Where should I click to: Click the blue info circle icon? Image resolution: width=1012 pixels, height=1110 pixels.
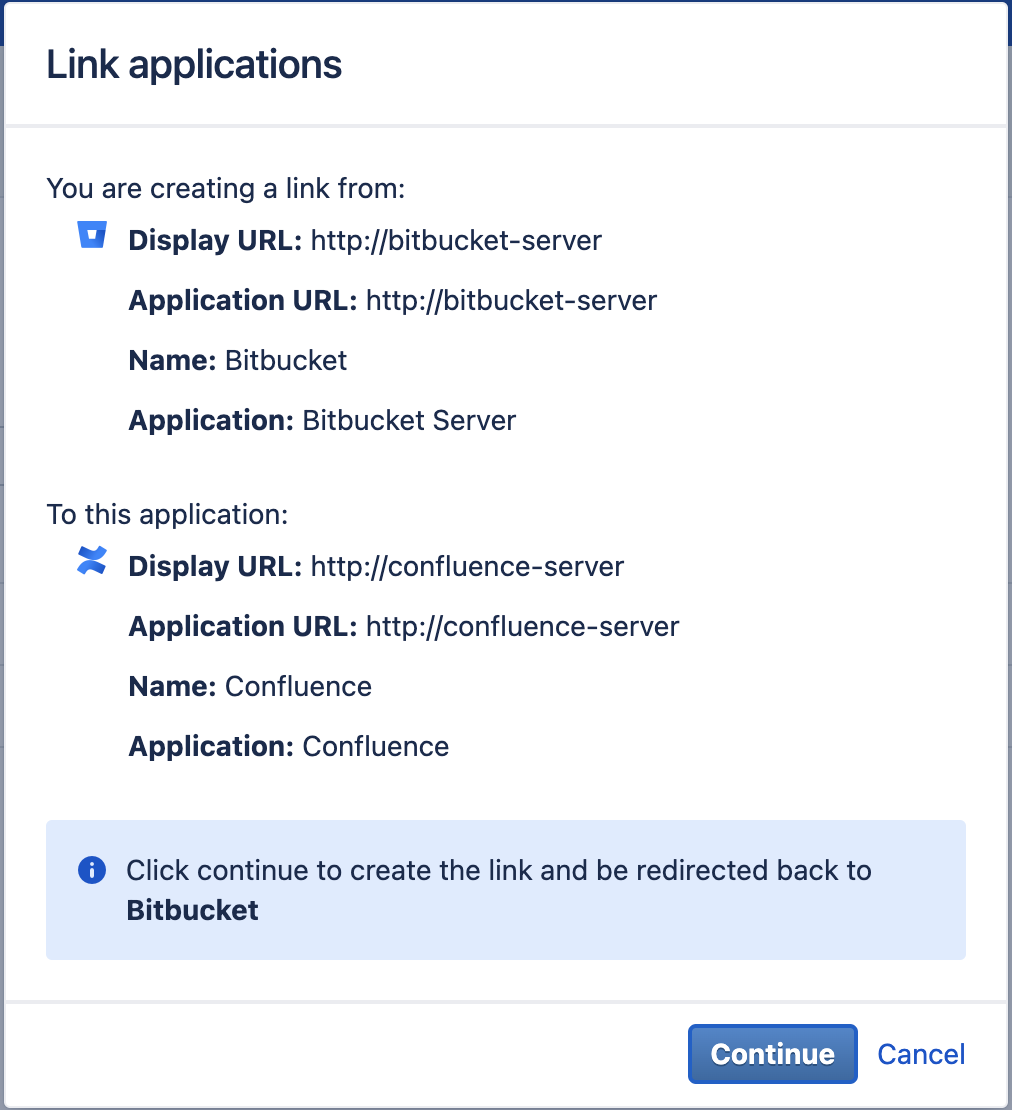tap(92, 870)
